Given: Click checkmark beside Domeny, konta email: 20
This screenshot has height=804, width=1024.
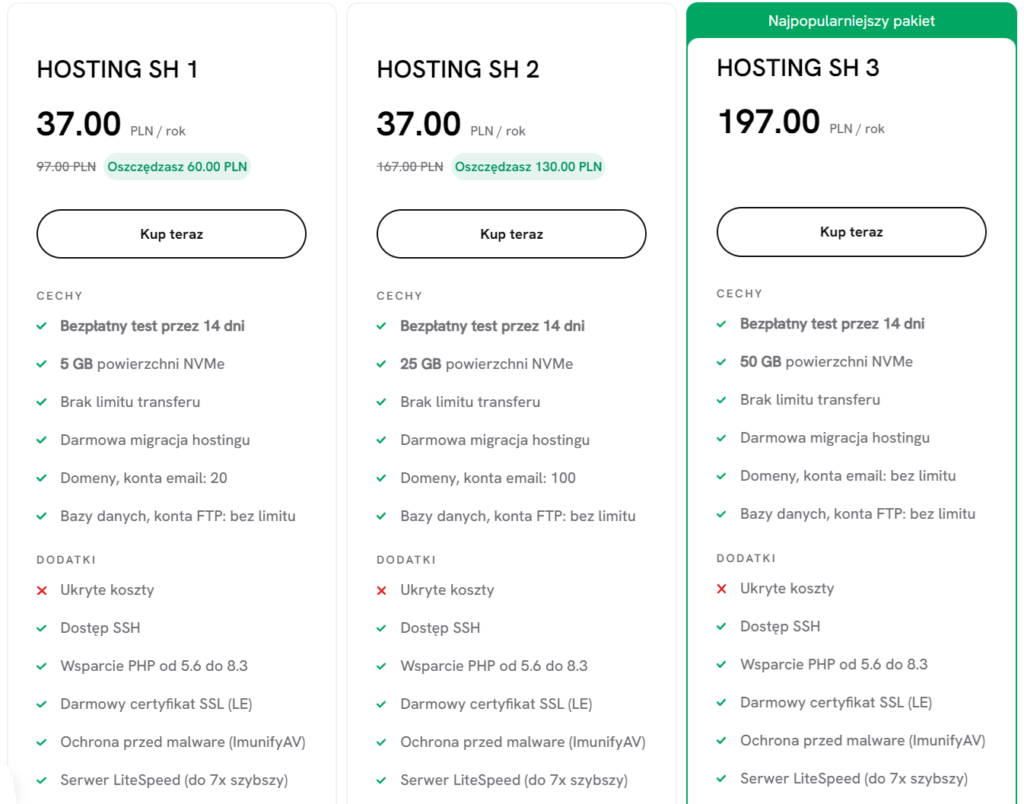Looking at the screenshot, I should [42, 478].
